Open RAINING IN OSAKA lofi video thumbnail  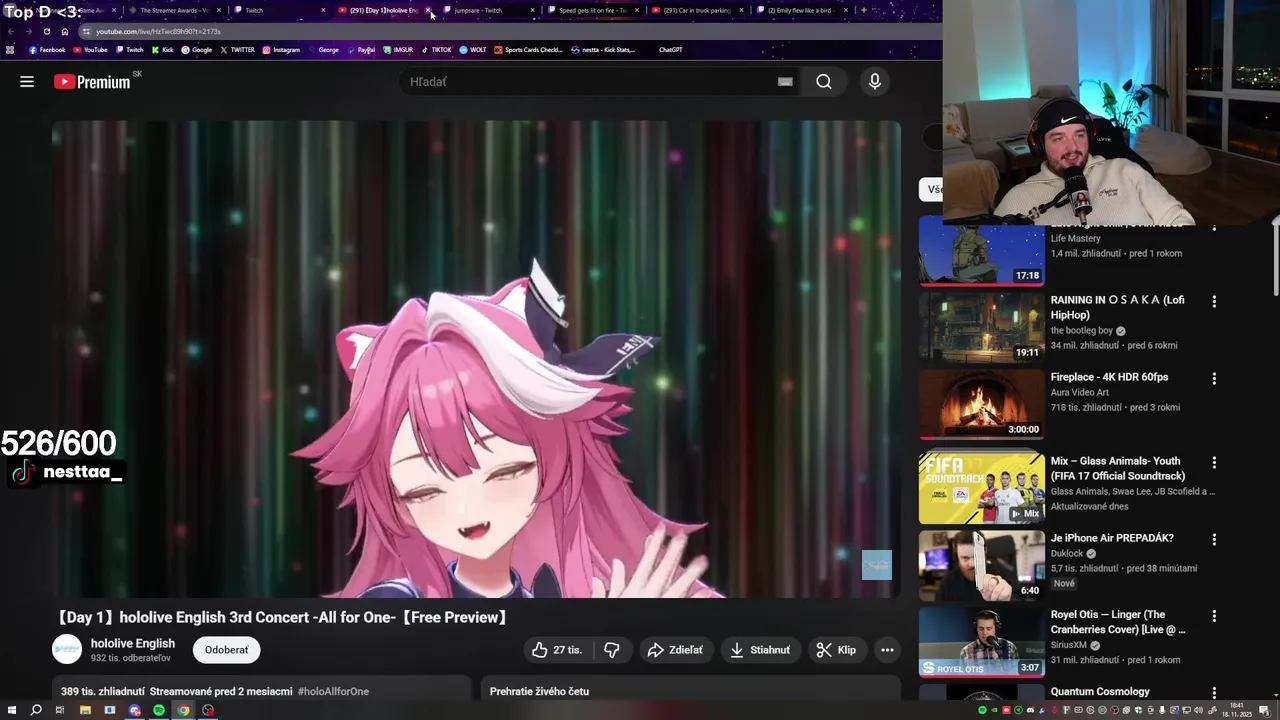[982, 328]
